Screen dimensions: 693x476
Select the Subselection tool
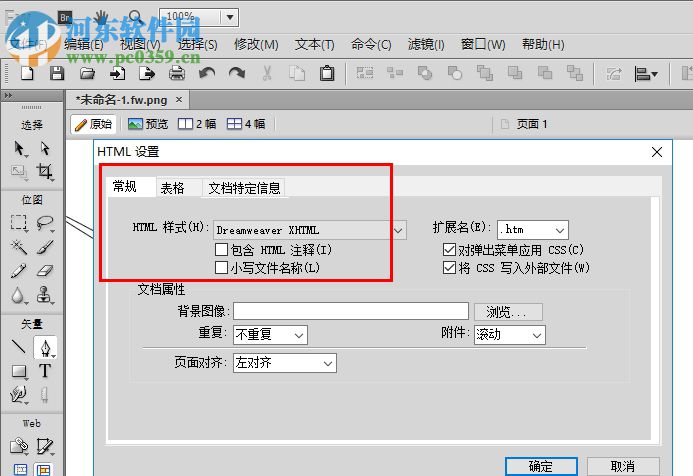point(45,149)
